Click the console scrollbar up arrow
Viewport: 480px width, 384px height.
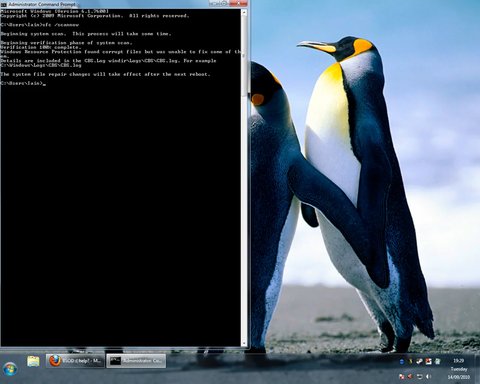244,13
